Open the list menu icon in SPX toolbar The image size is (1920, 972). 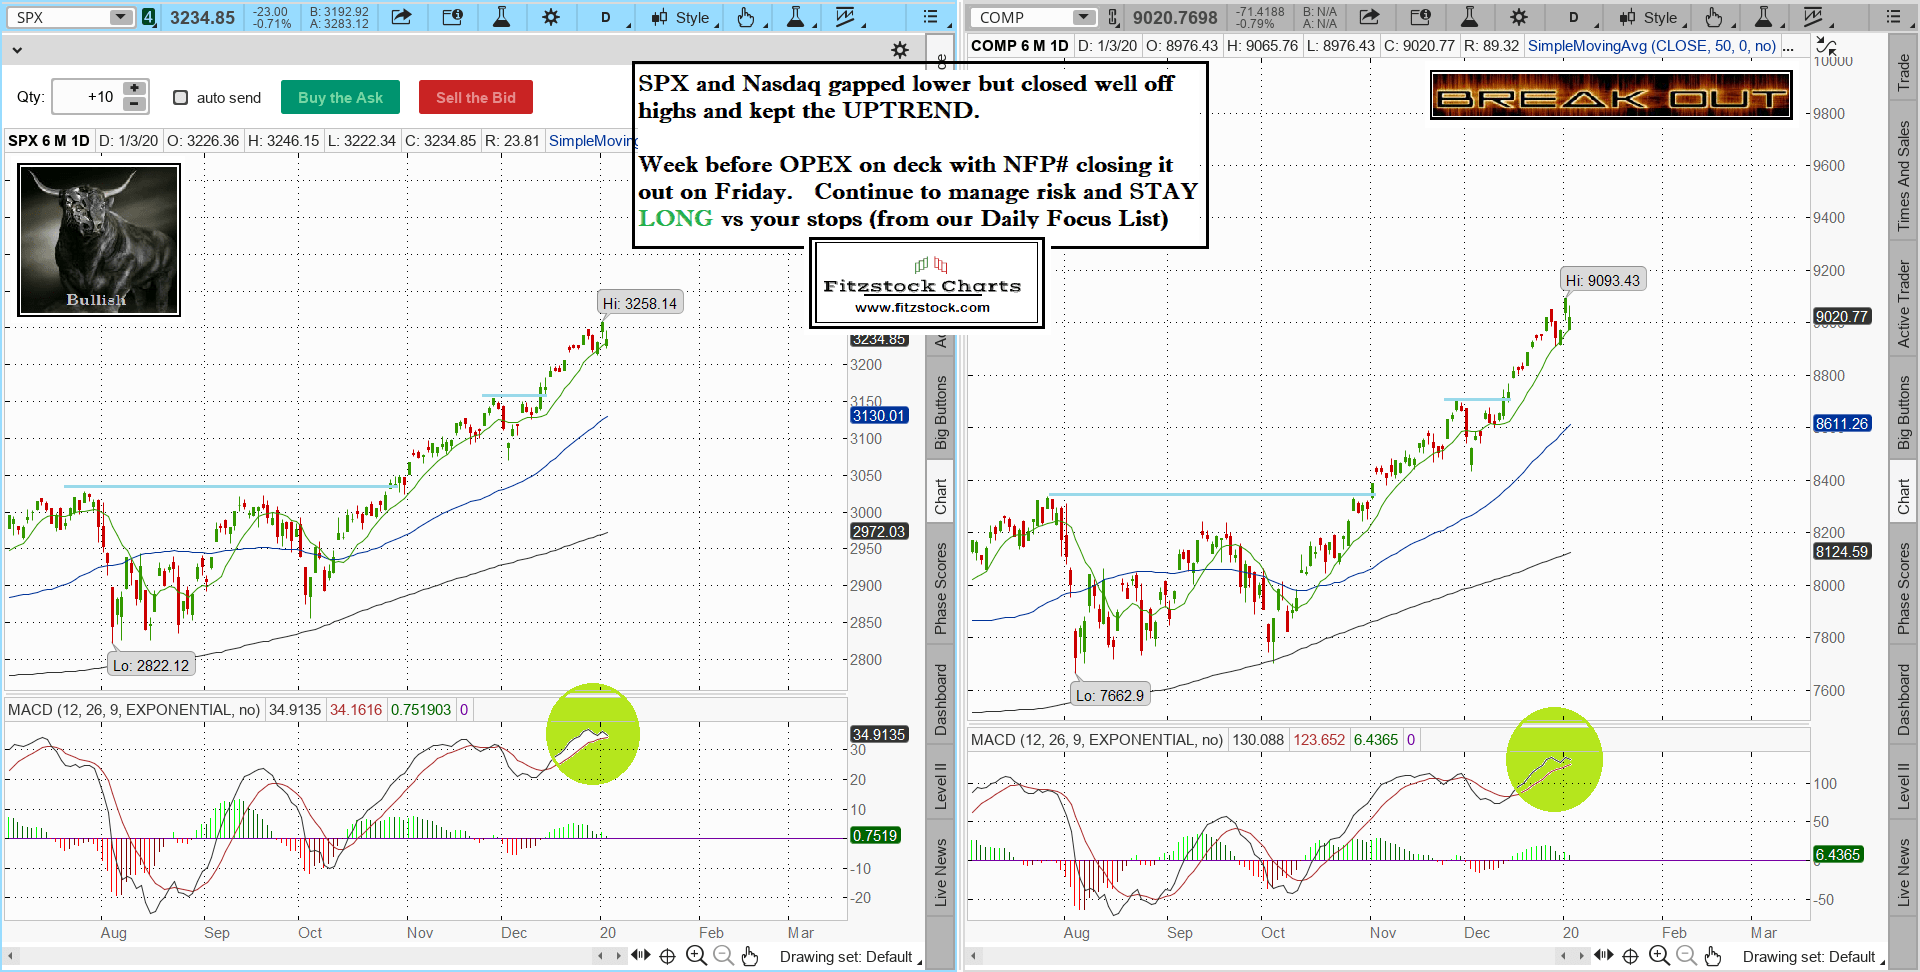[931, 17]
